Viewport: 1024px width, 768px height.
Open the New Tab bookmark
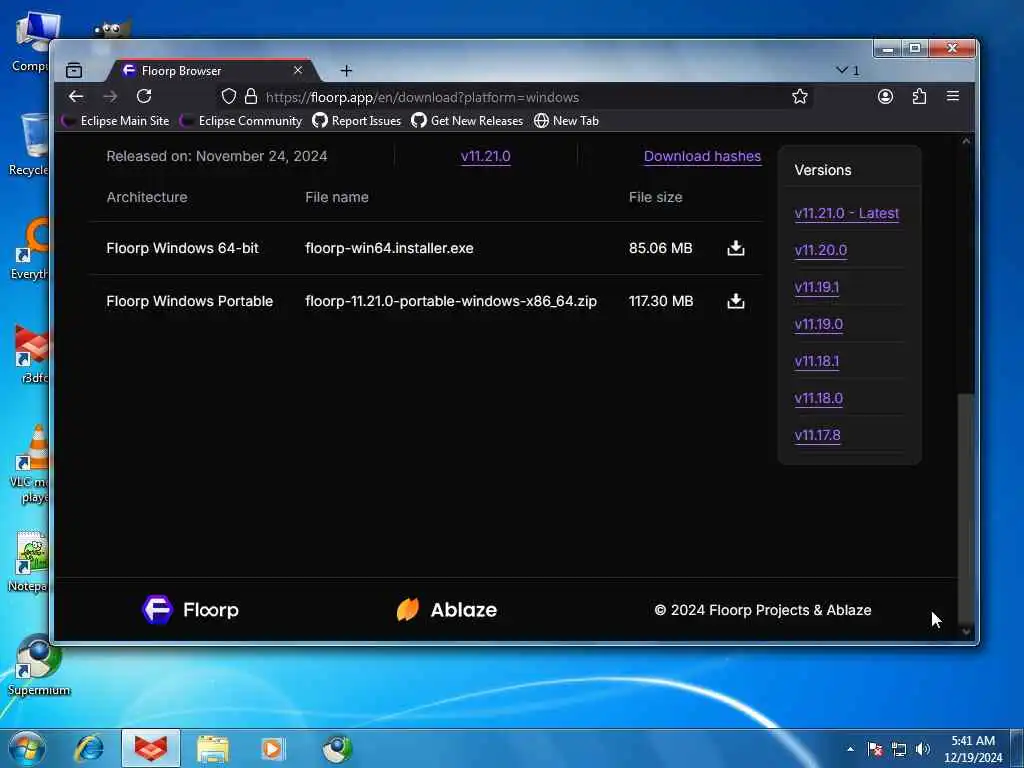click(566, 121)
